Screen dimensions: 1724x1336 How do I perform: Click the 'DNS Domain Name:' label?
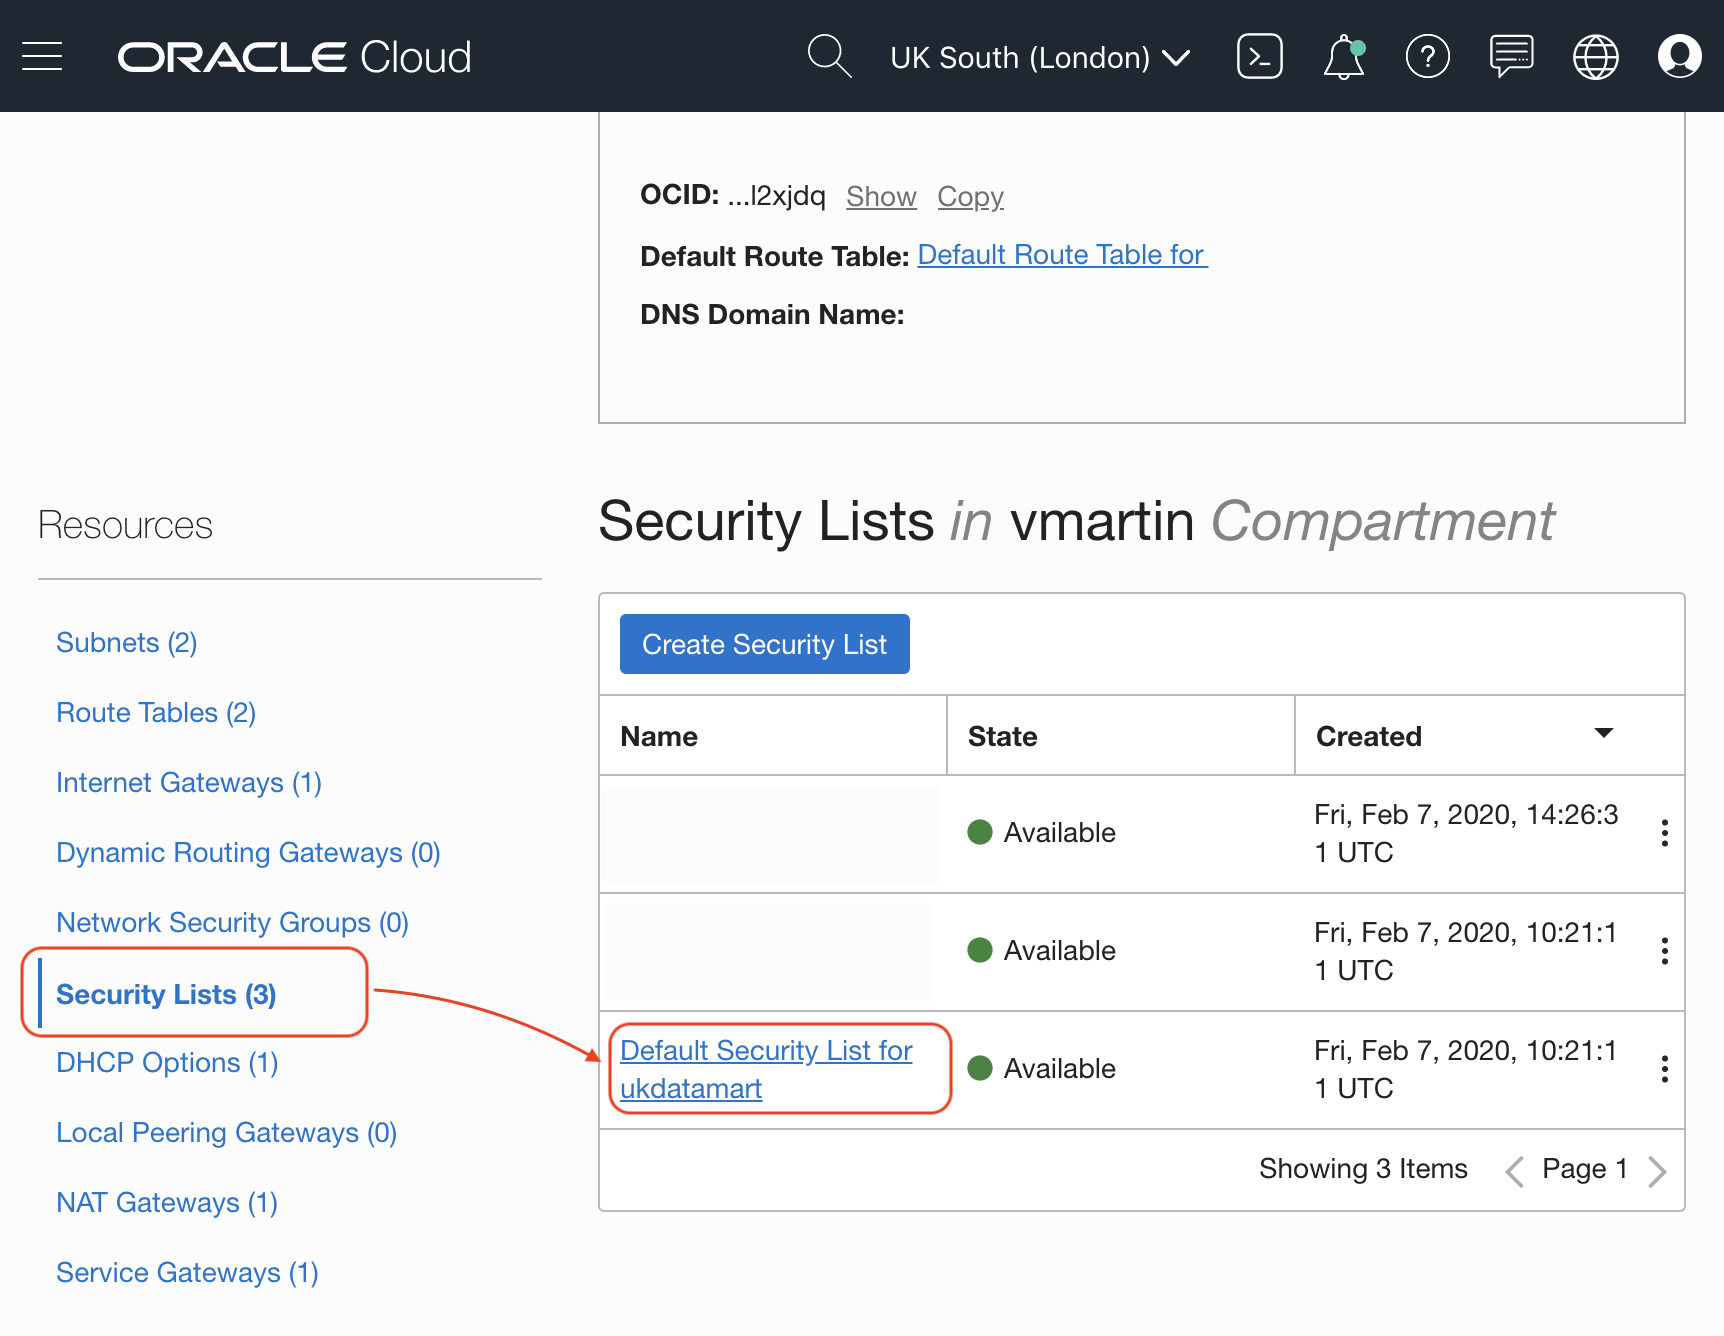[x=772, y=315]
